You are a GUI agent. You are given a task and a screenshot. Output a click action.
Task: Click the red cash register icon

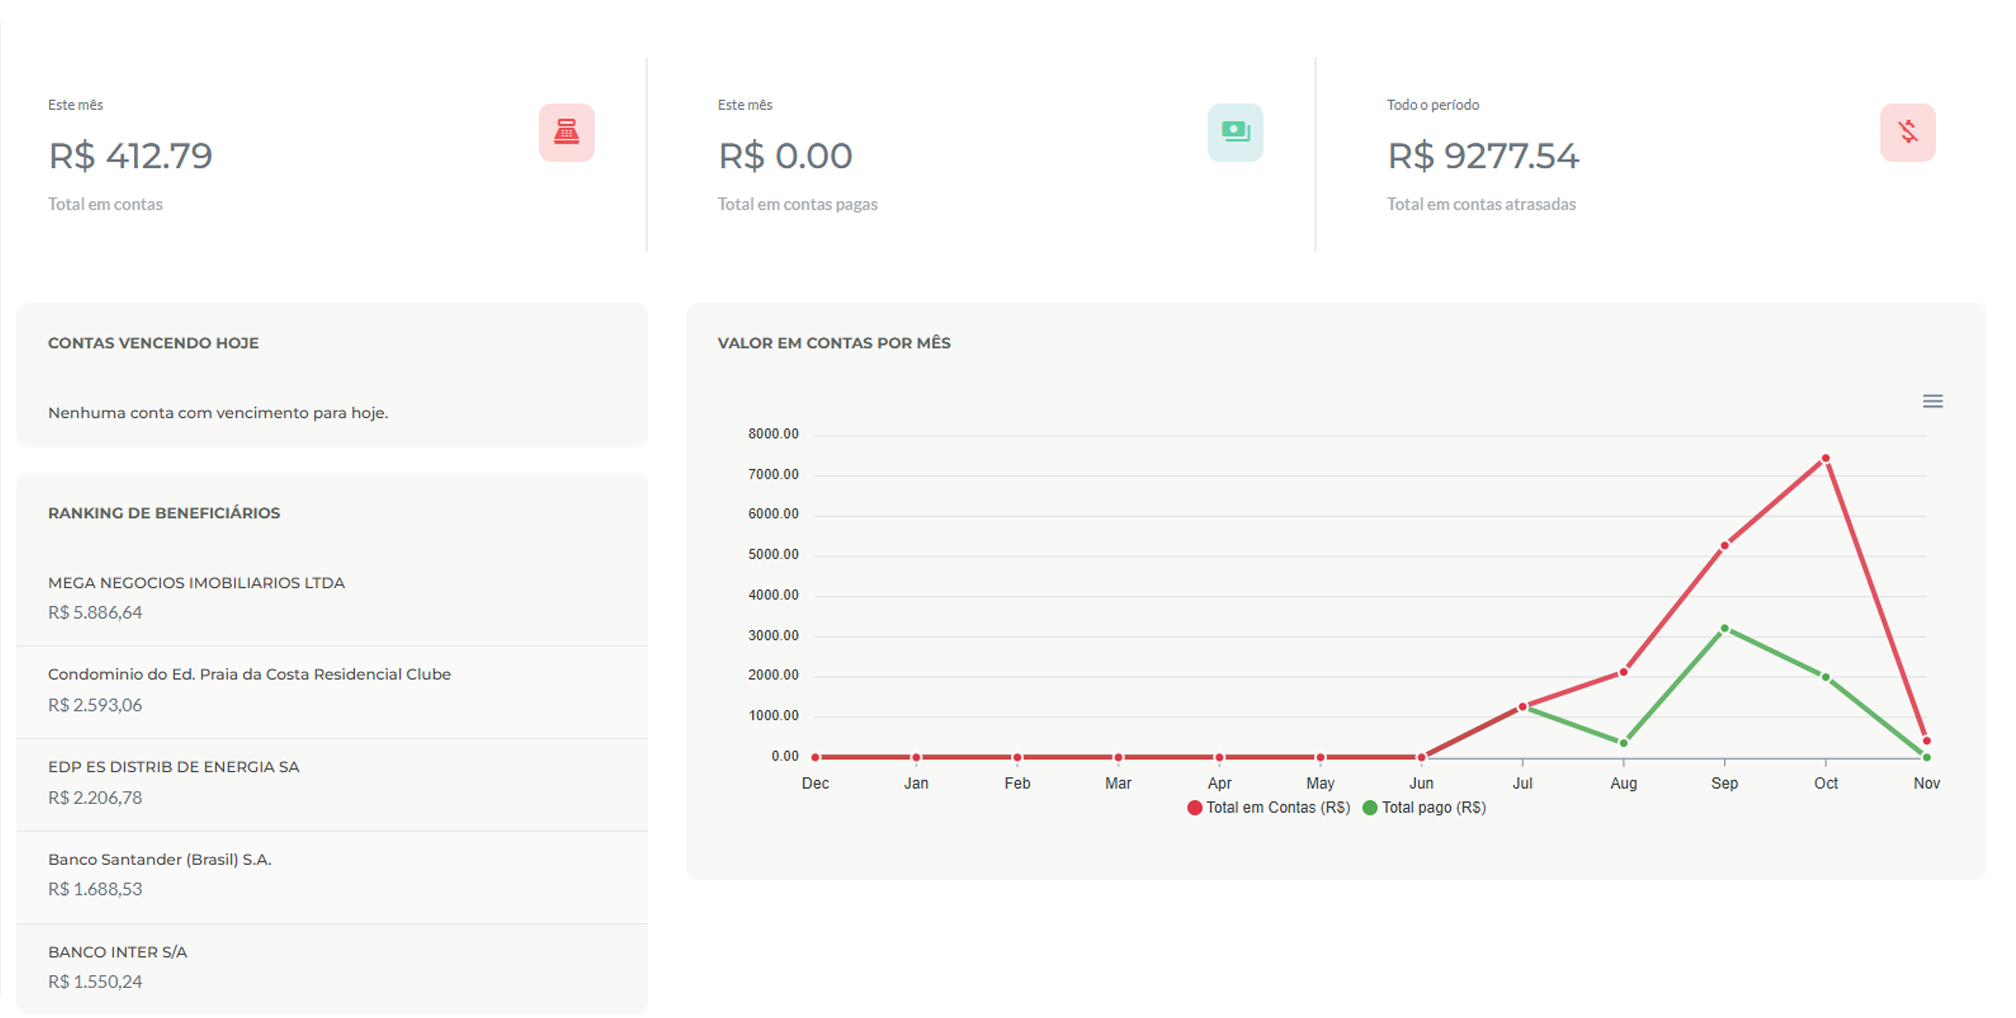tap(566, 132)
